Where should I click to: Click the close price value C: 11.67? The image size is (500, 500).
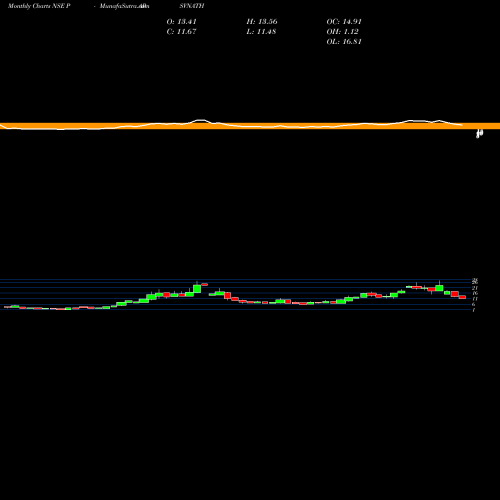pyautogui.click(x=182, y=32)
